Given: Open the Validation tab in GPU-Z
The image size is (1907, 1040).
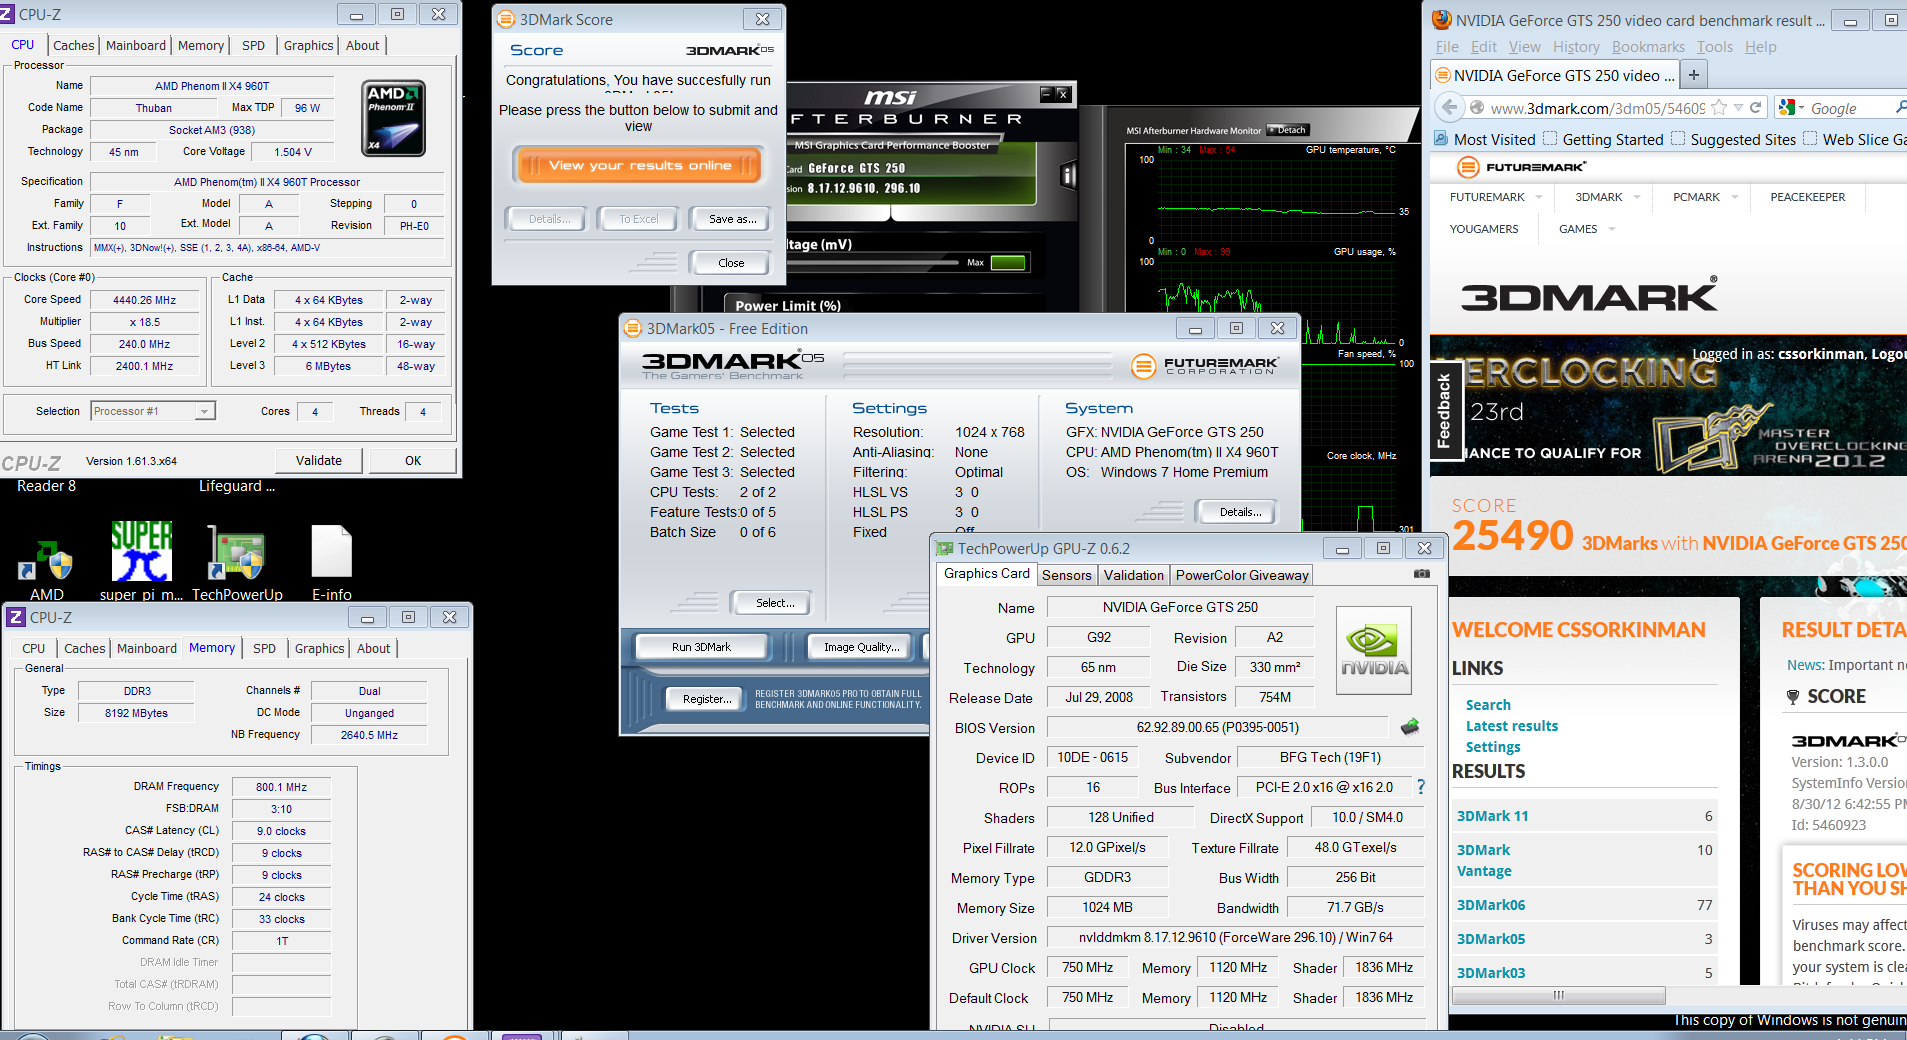Looking at the screenshot, I should [1133, 575].
